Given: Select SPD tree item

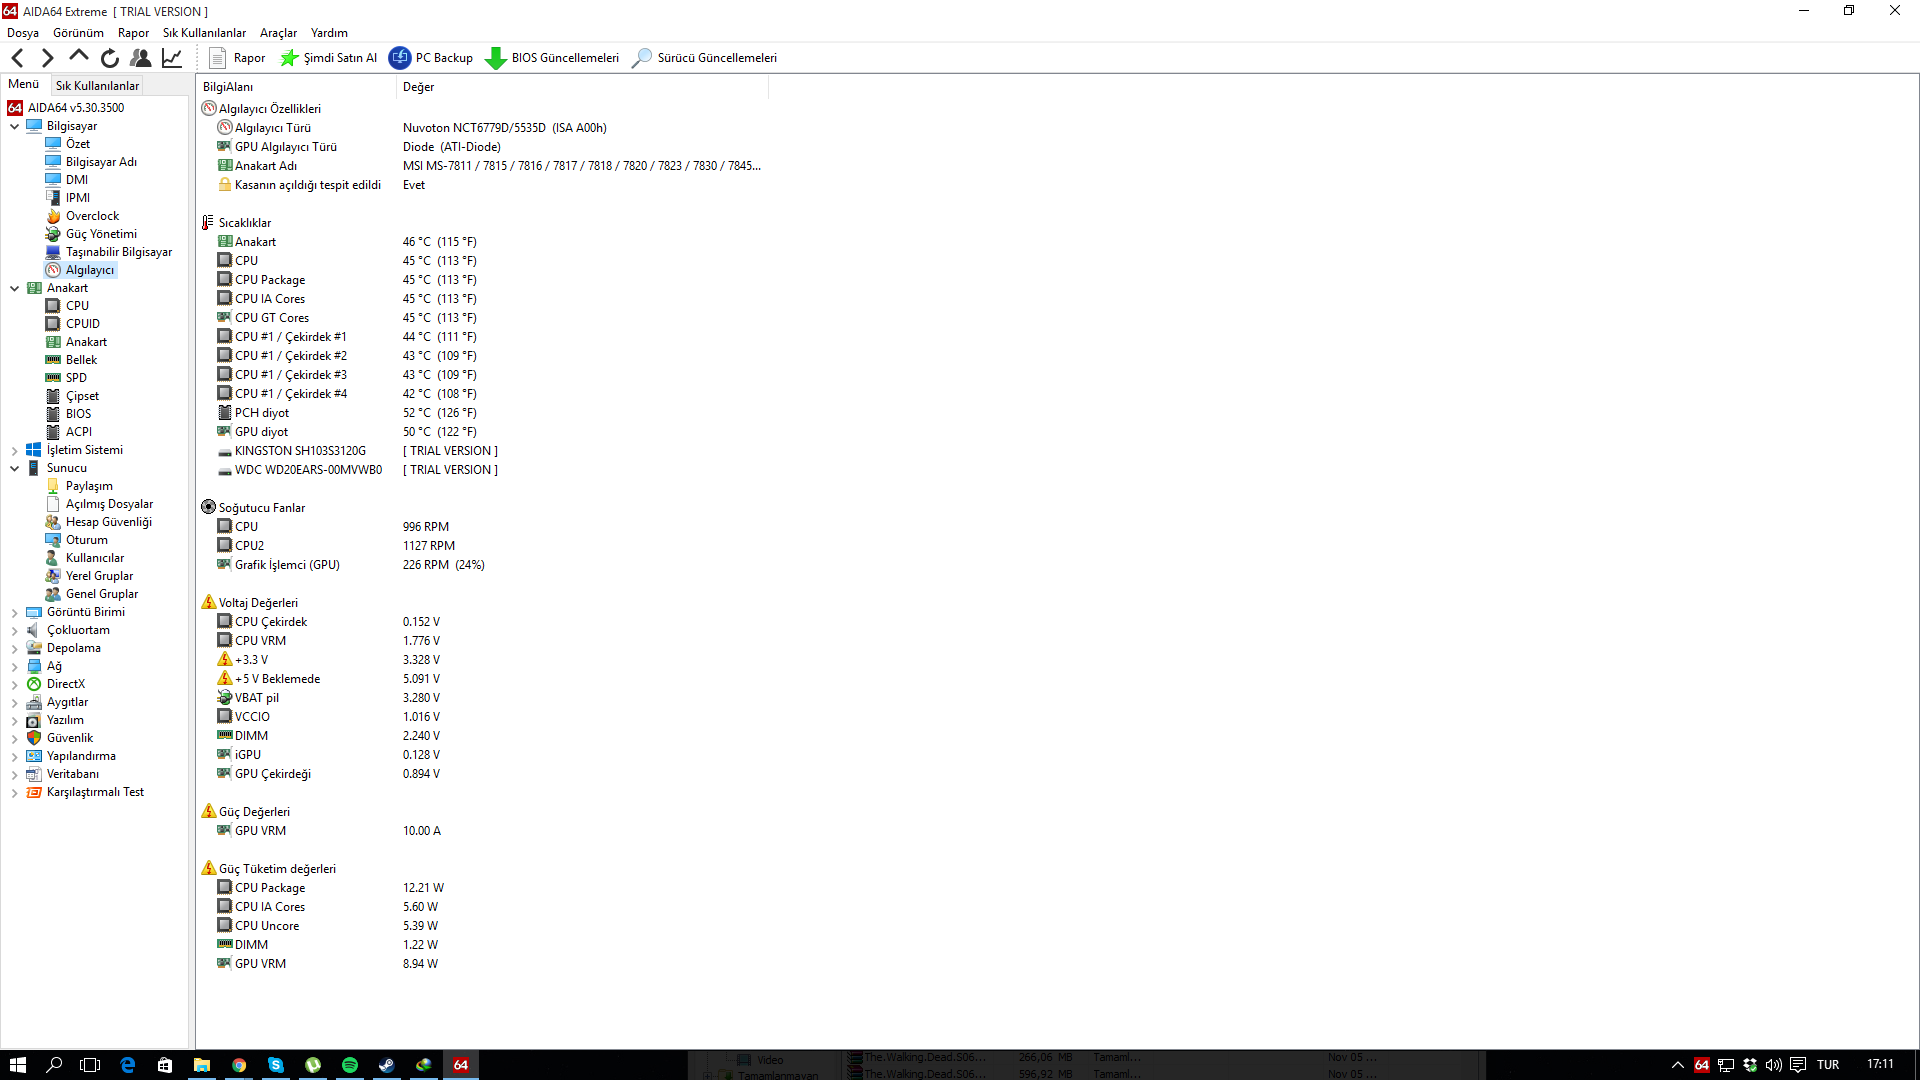Looking at the screenshot, I should tap(76, 378).
